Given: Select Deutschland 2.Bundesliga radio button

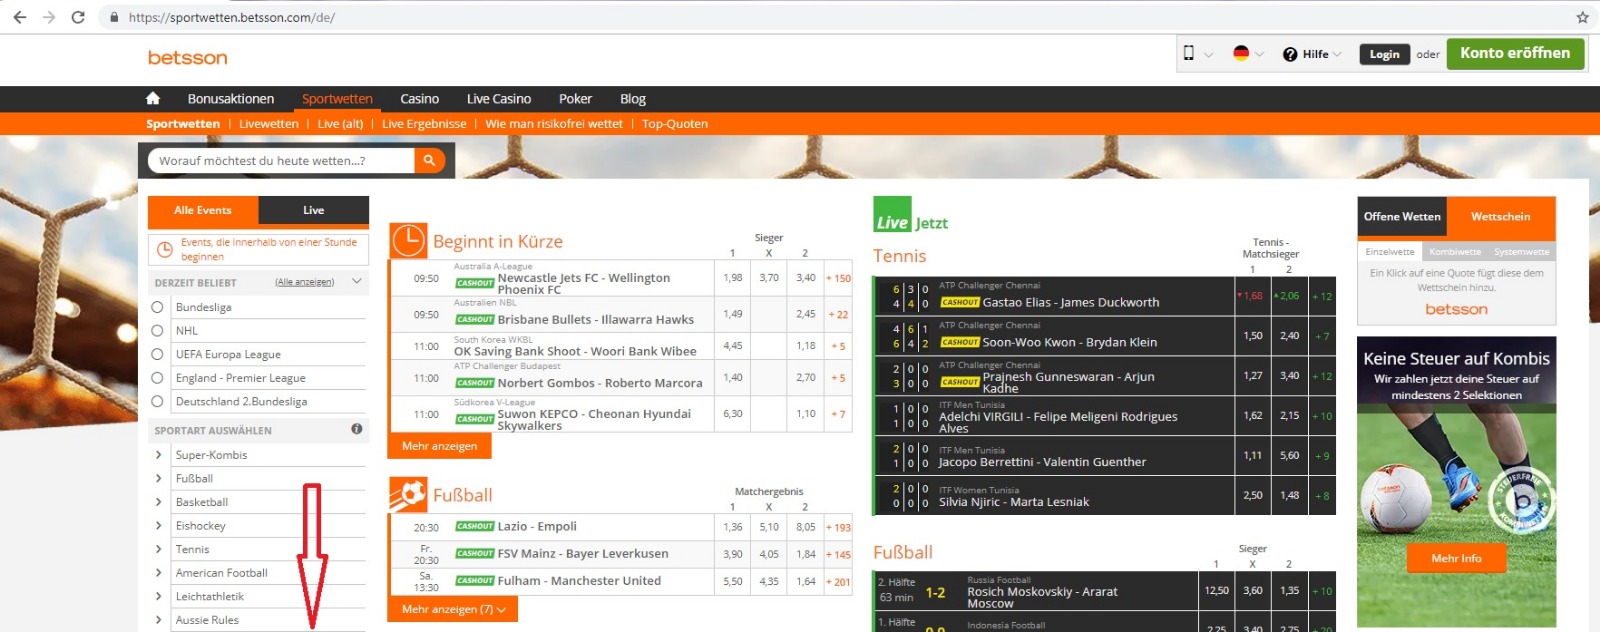Looking at the screenshot, I should point(157,401).
